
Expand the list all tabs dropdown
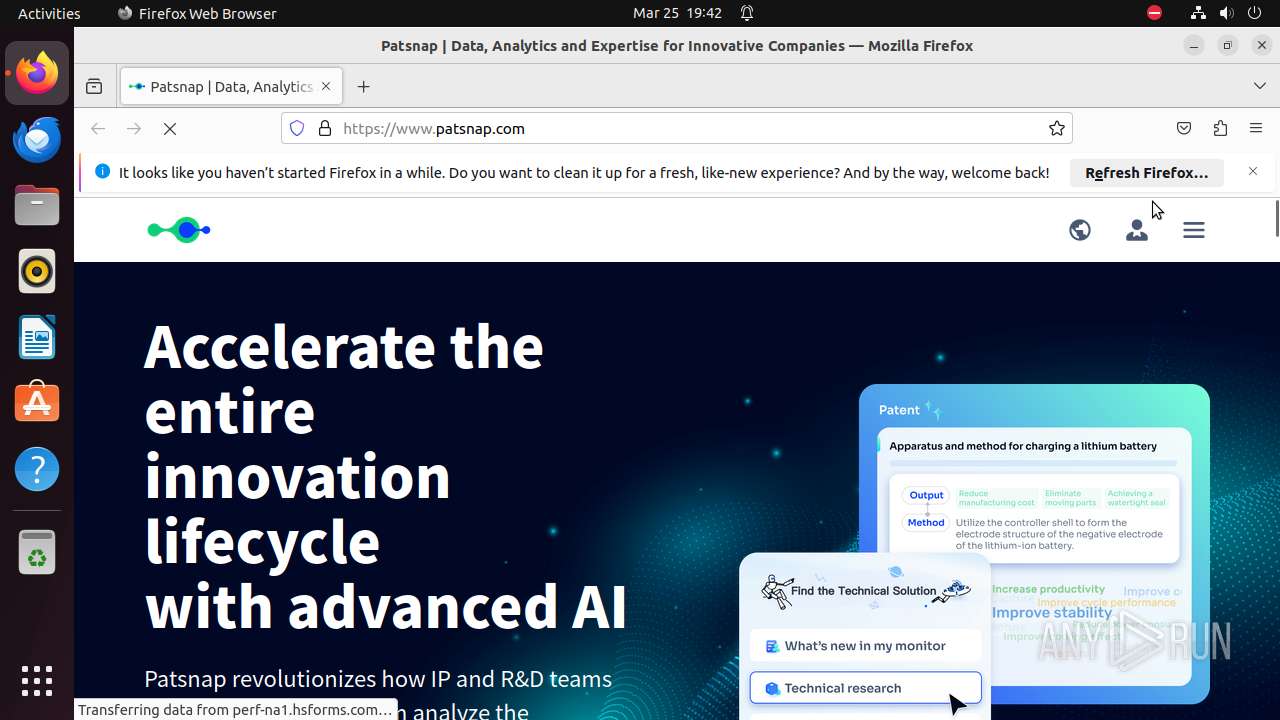pyautogui.click(x=1260, y=87)
